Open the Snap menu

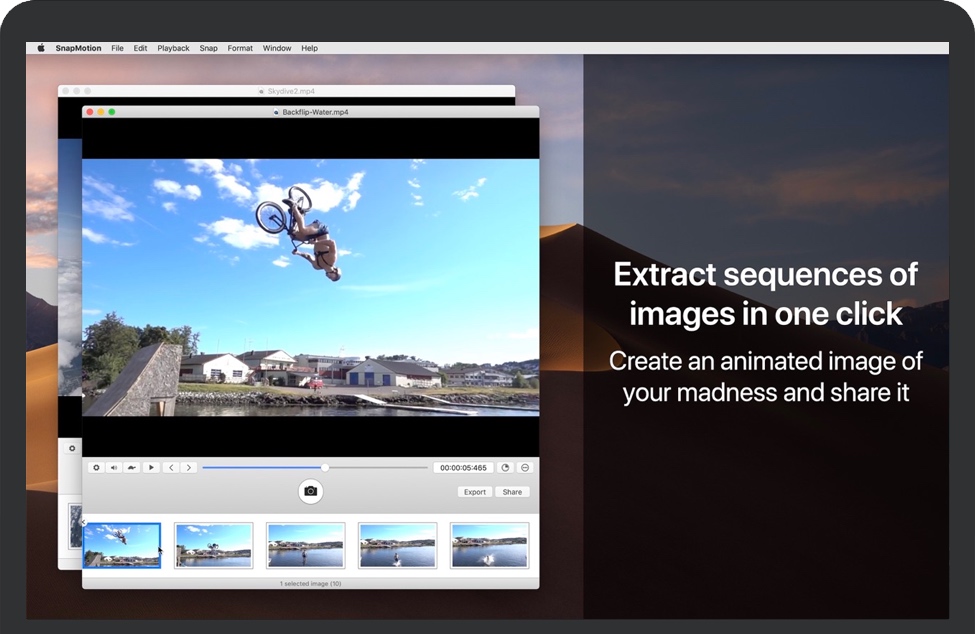tap(208, 48)
